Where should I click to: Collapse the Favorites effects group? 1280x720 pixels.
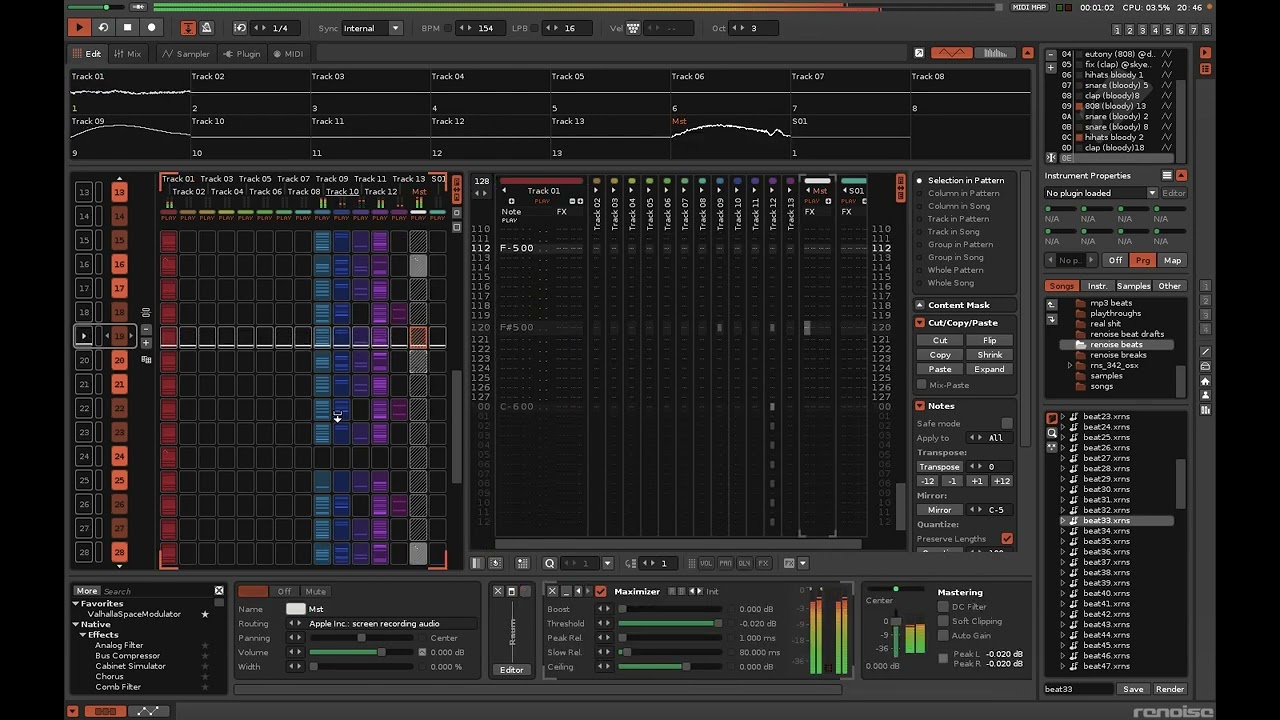coord(75,604)
